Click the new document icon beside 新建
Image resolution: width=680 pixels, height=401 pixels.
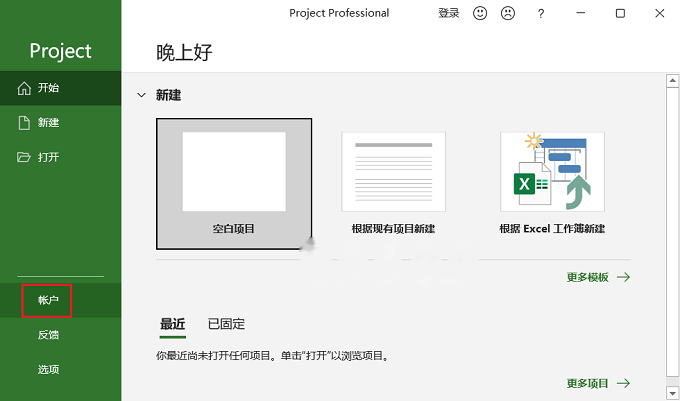(24, 123)
